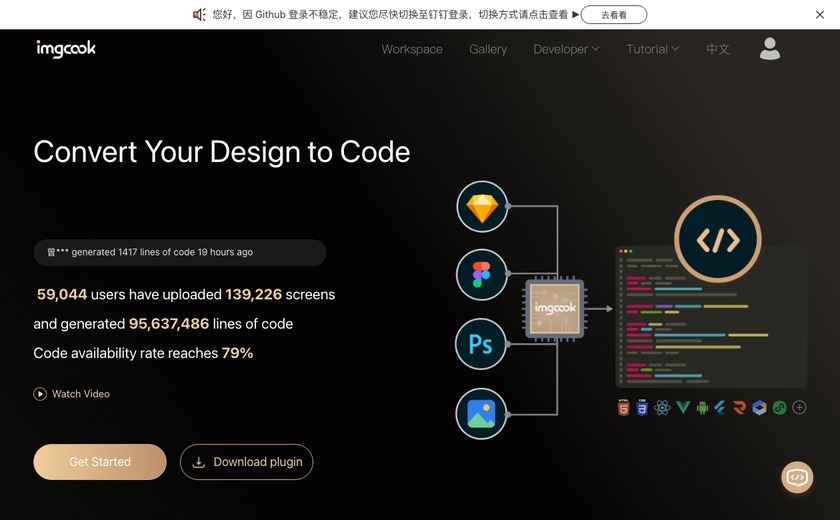
Task: Click the generated 1417 lines notification pill
Action: click(x=180, y=252)
